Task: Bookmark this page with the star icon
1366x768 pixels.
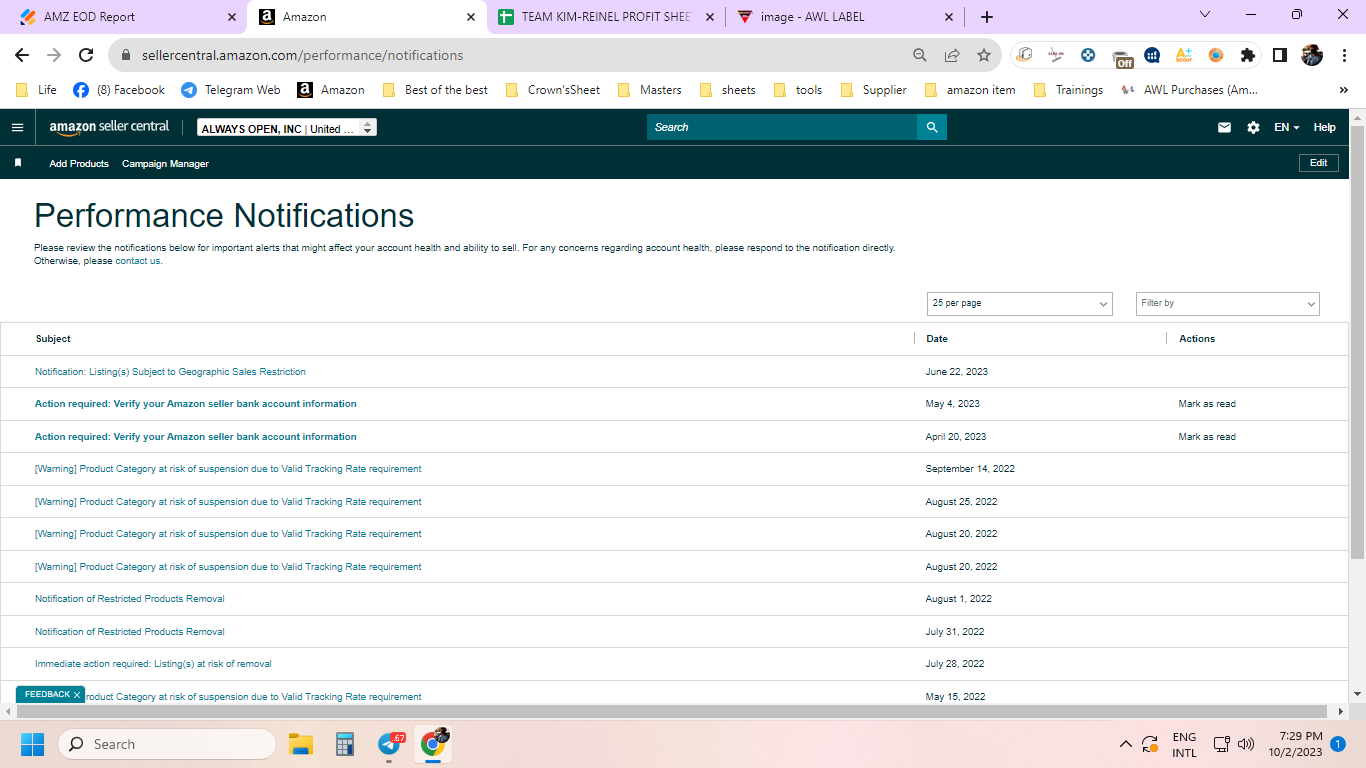Action: point(984,55)
